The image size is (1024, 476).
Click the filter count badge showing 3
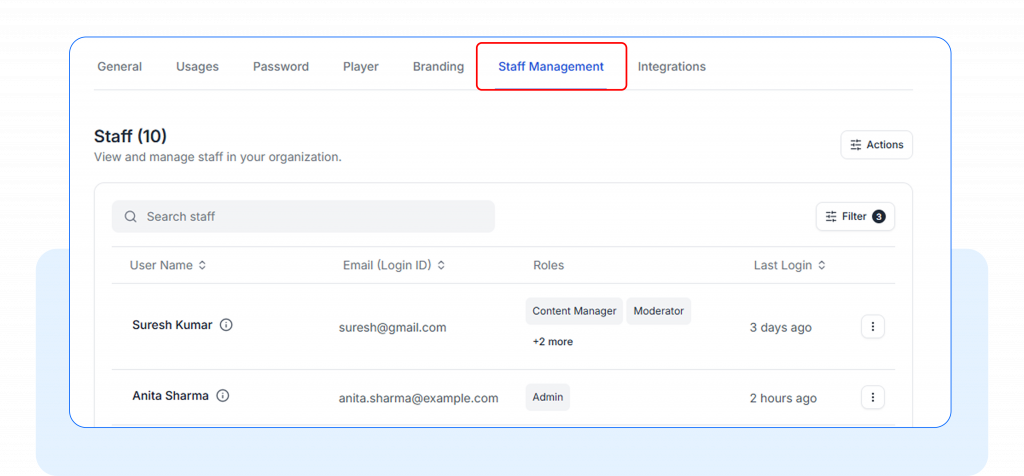pyautogui.click(x=878, y=217)
